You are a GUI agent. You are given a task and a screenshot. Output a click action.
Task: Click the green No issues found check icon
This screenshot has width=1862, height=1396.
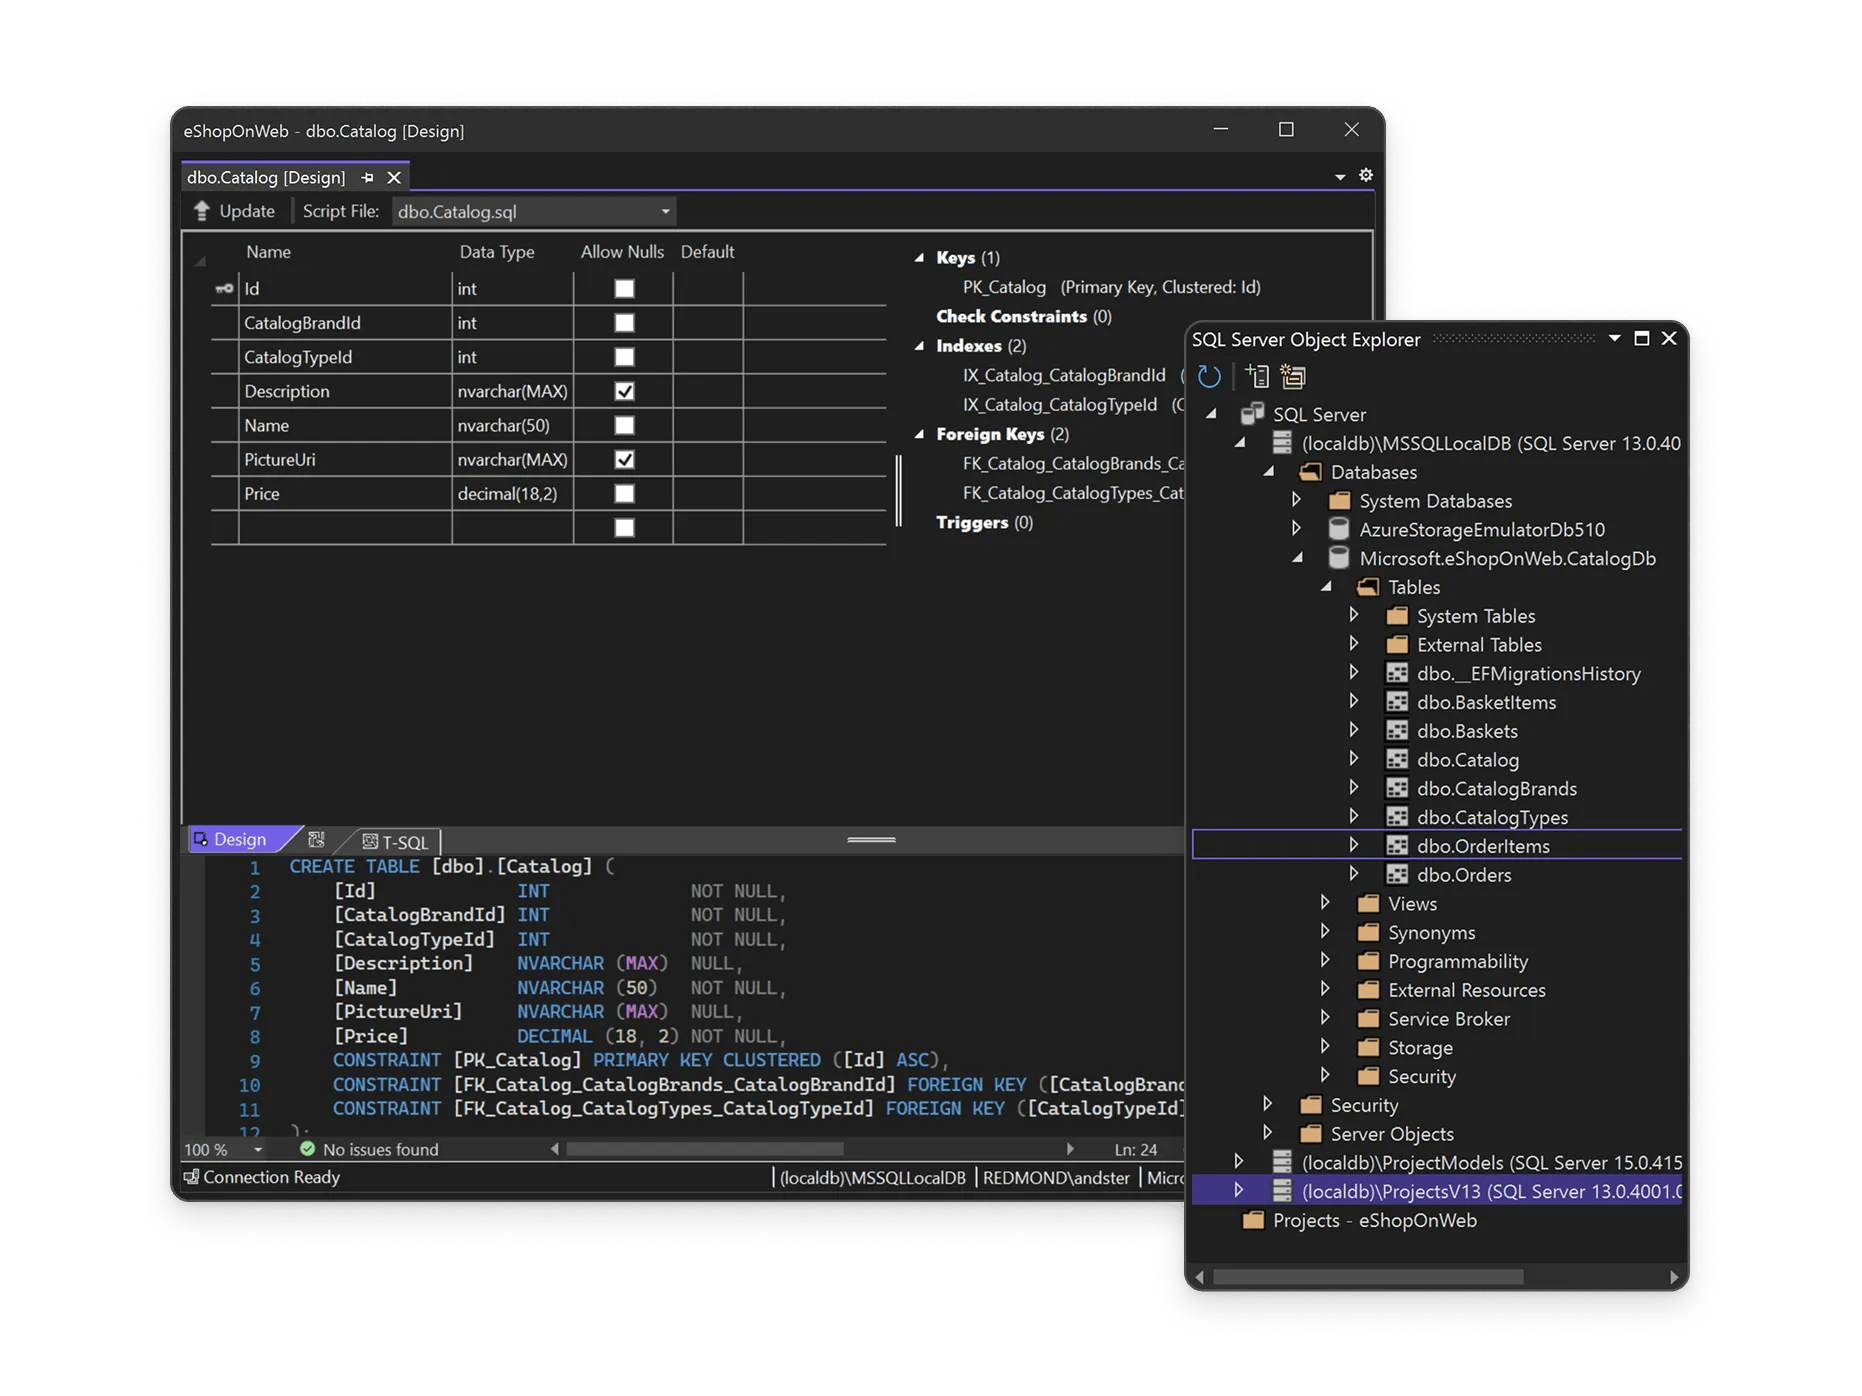coord(308,1149)
